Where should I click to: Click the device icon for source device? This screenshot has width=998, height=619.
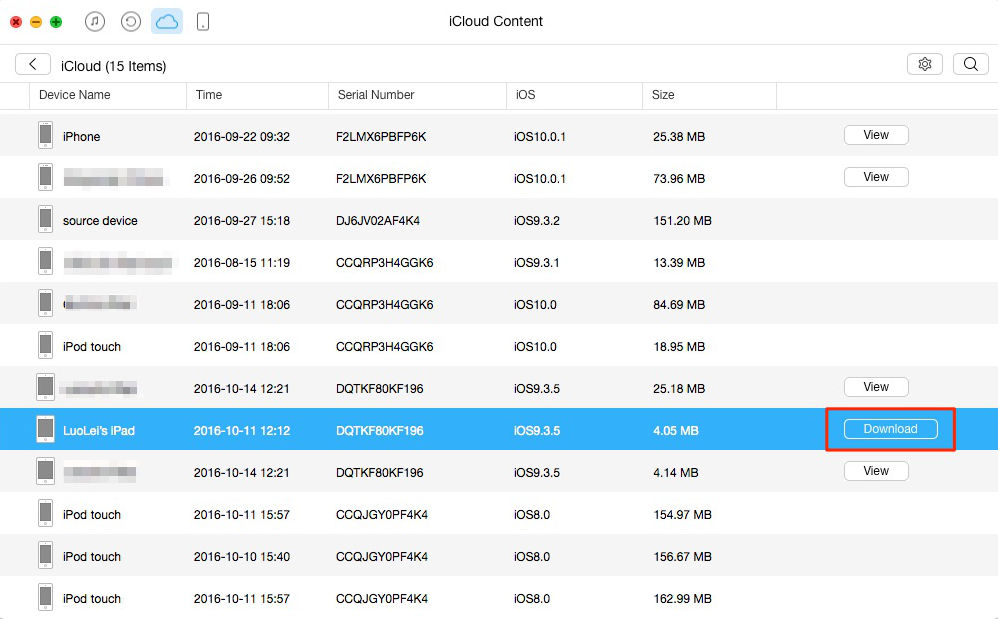point(45,220)
